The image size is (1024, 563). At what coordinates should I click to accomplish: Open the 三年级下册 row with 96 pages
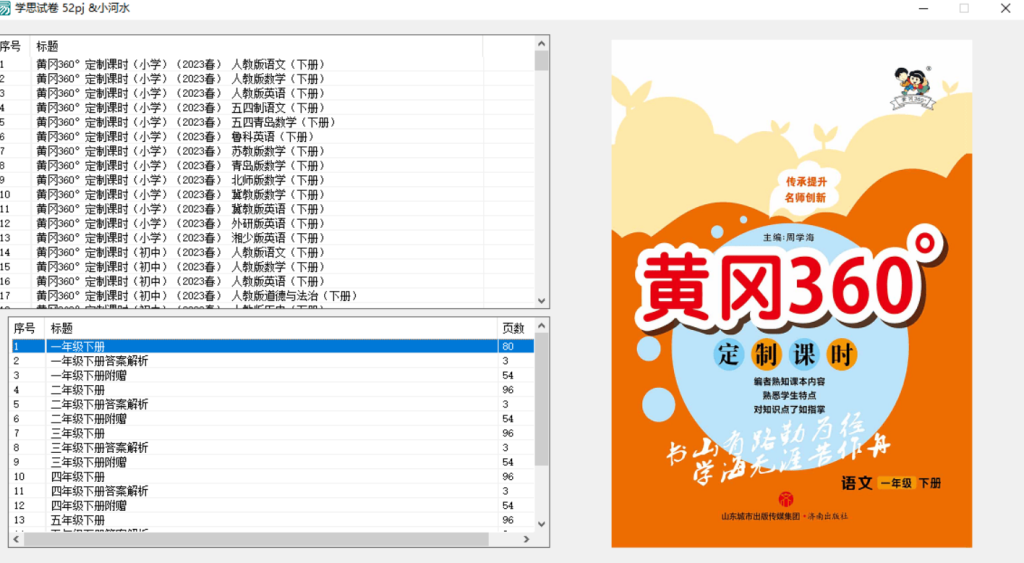pyautogui.click(x=78, y=434)
